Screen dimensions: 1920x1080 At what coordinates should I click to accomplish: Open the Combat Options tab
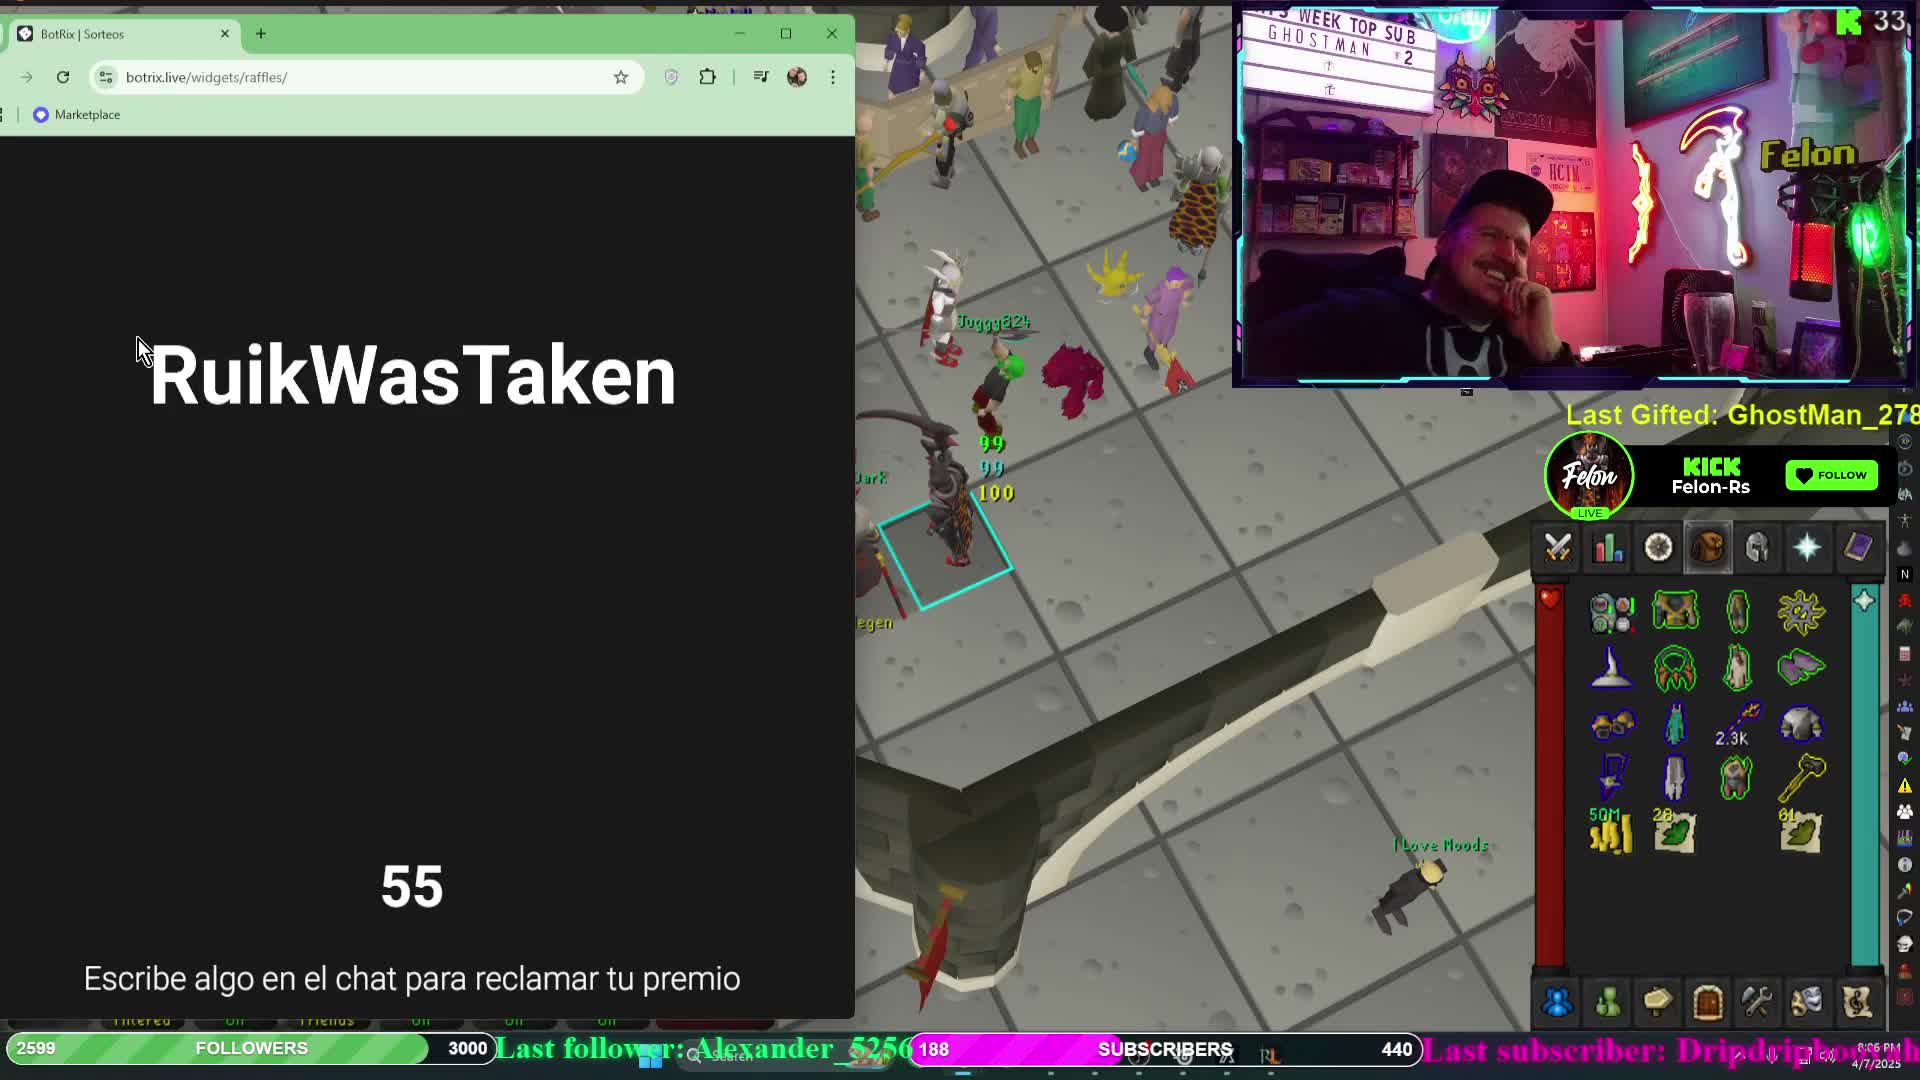pos(1558,548)
